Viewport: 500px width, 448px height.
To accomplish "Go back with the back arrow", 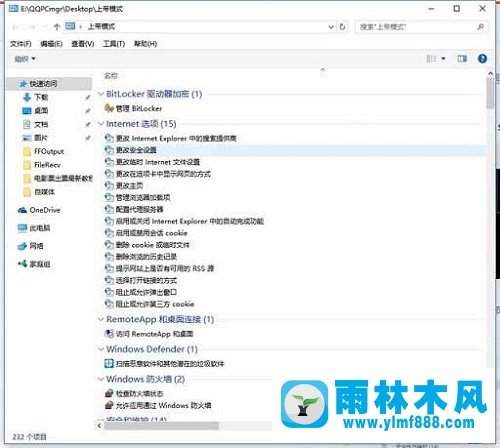I will tap(15, 27).
